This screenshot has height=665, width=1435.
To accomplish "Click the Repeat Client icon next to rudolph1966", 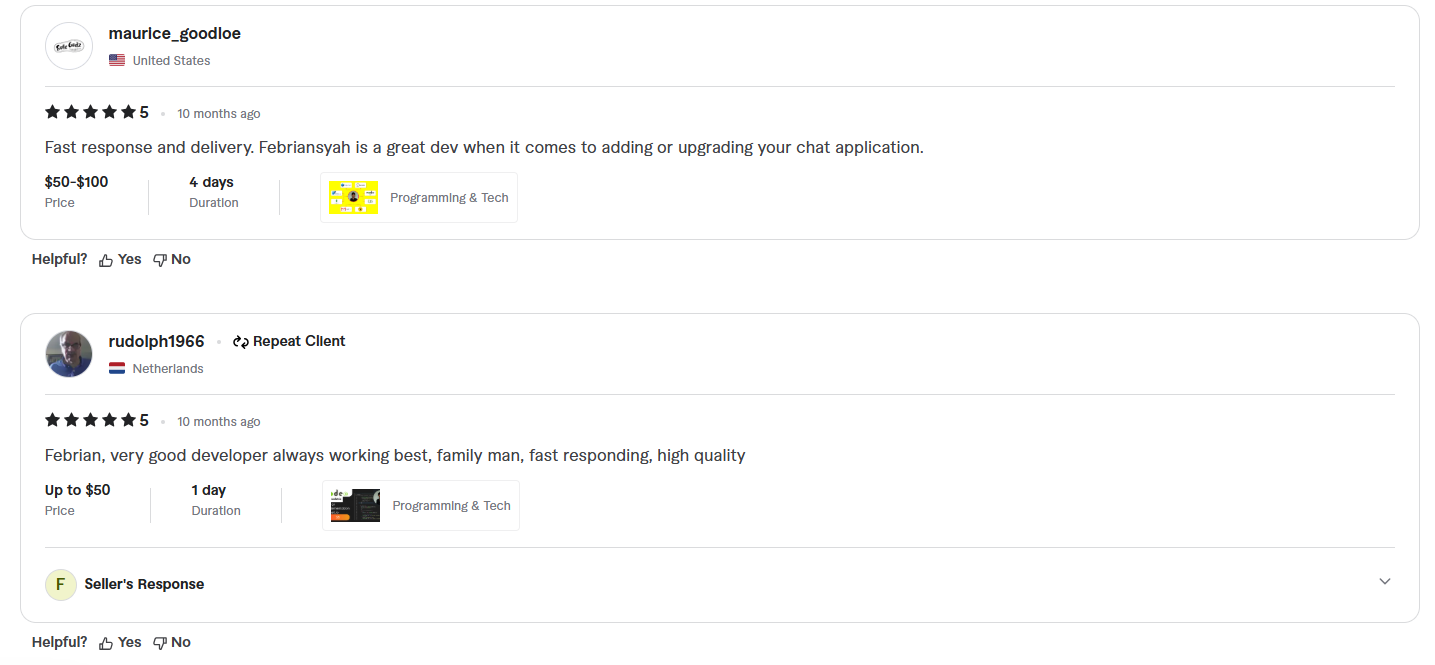I will tap(239, 341).
